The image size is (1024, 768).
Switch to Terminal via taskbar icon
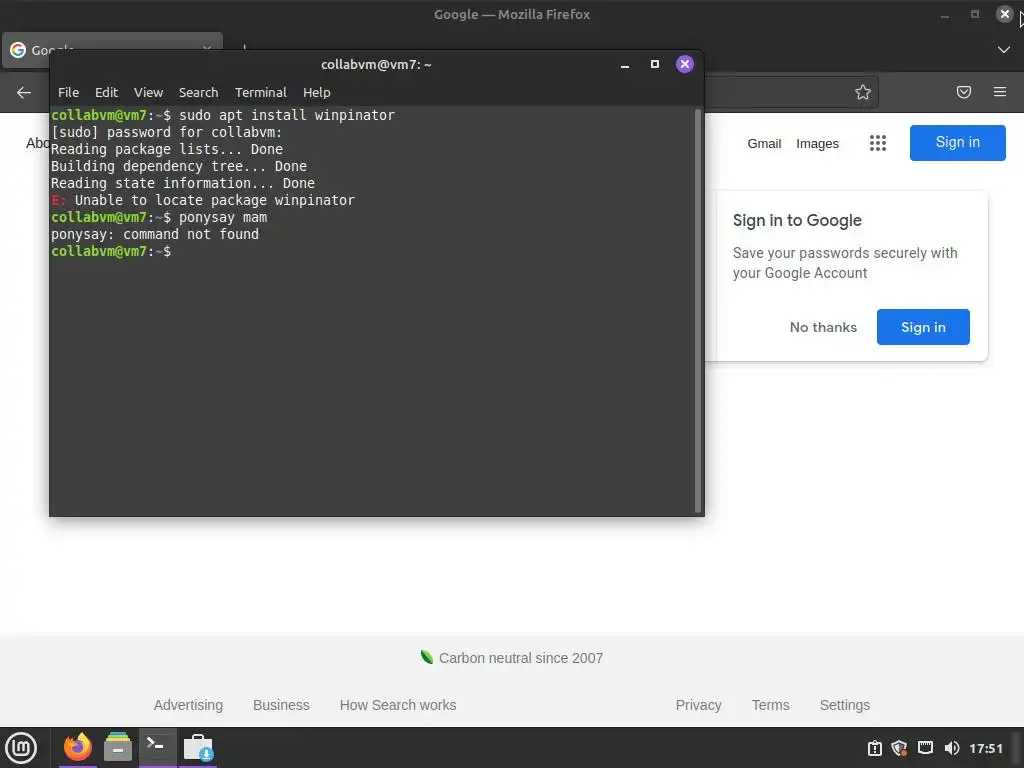[157, 746]
